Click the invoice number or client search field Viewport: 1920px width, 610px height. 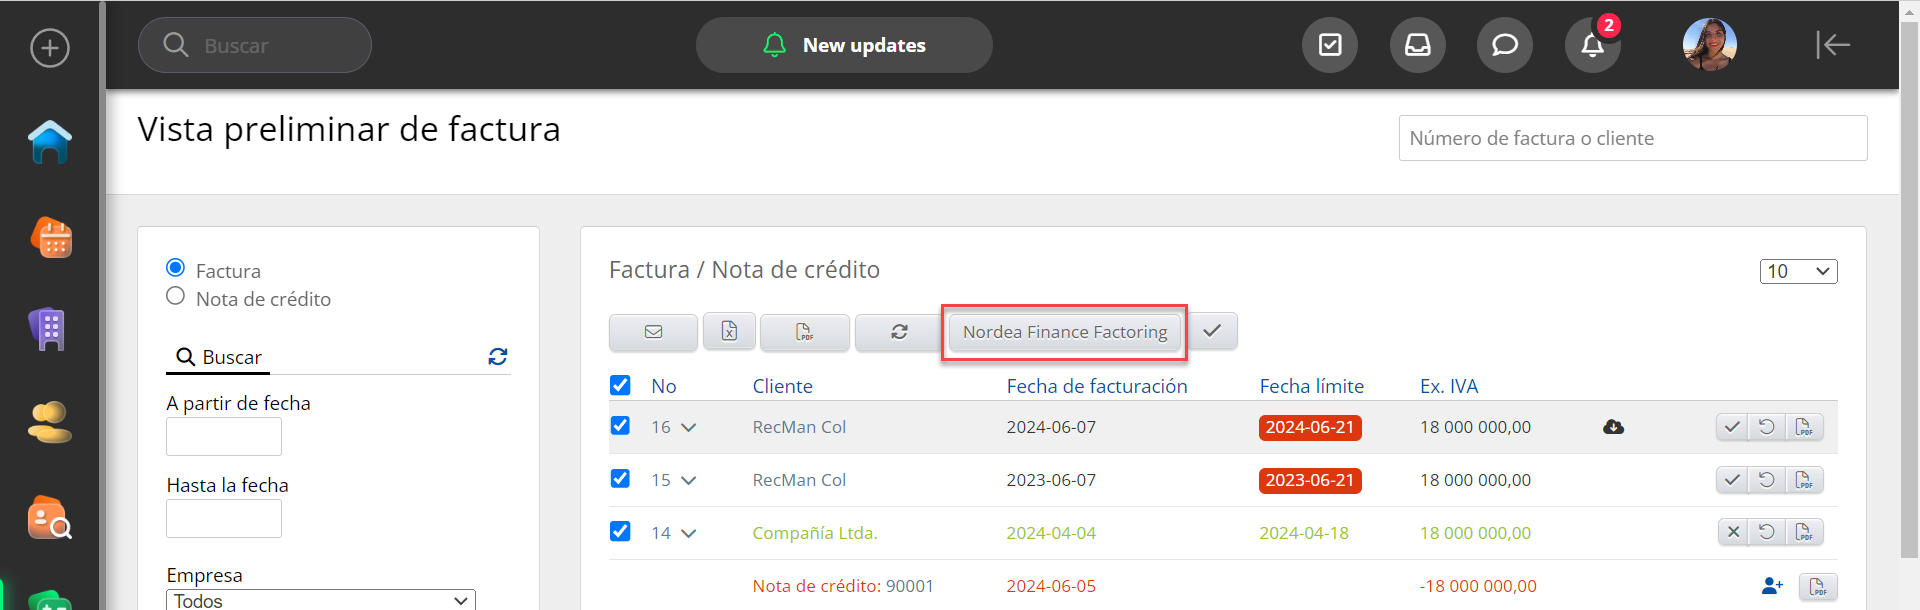1632,138
